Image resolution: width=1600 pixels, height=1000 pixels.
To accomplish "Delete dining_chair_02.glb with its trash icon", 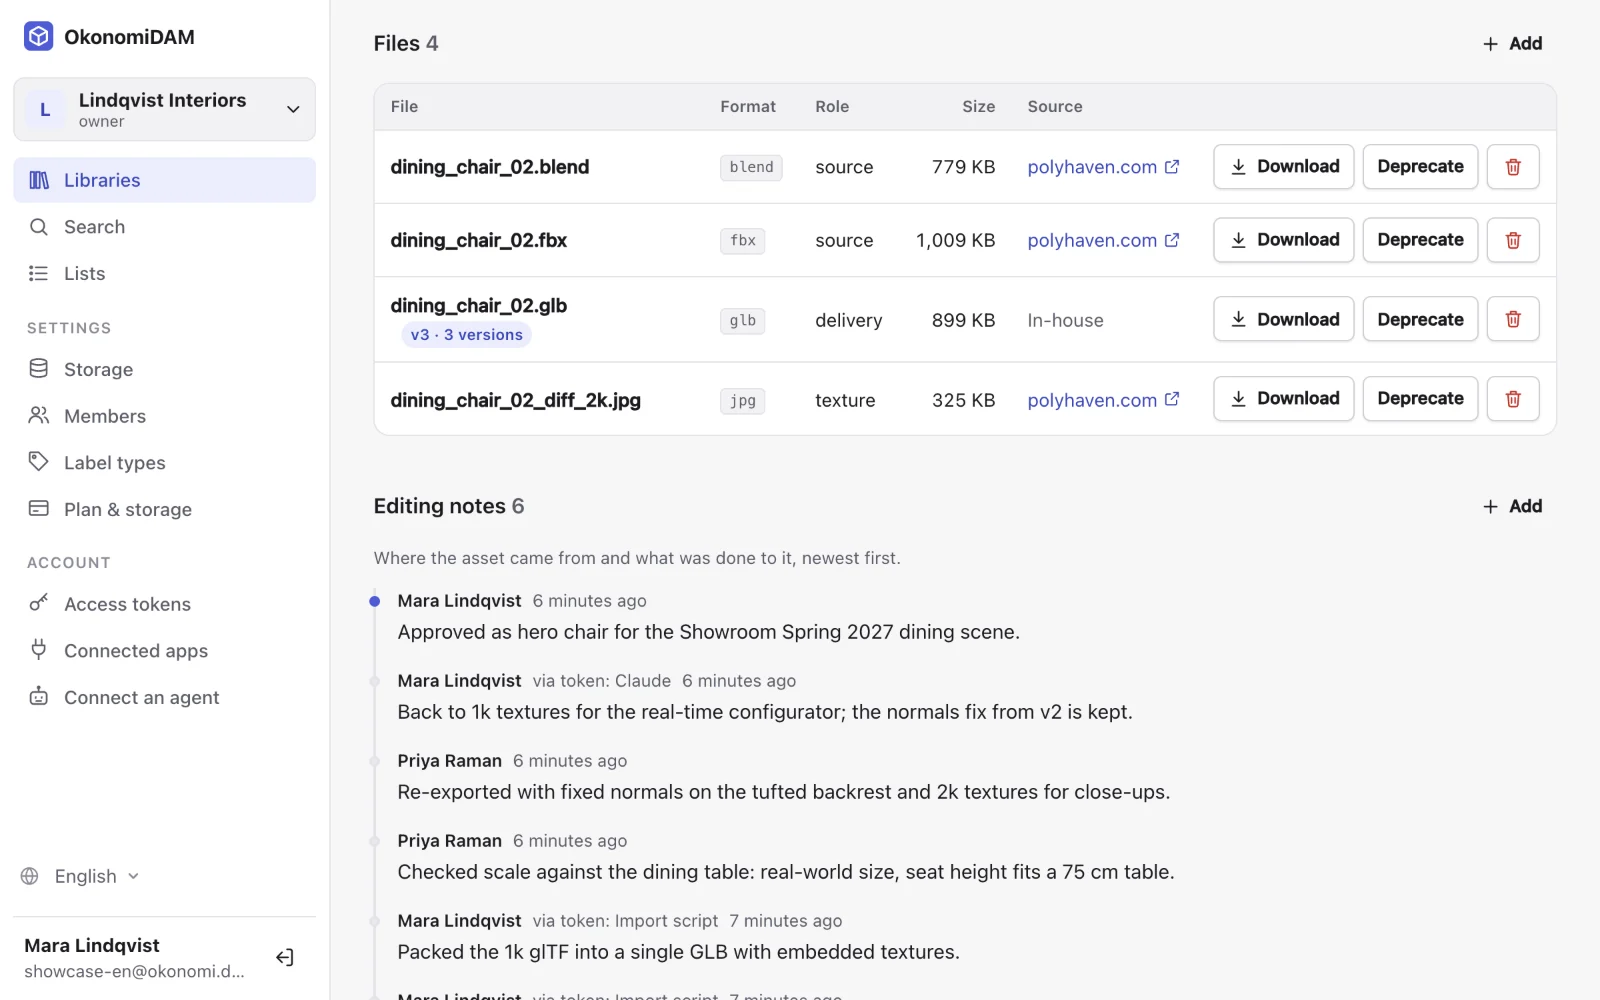I will click(1513, 319).
